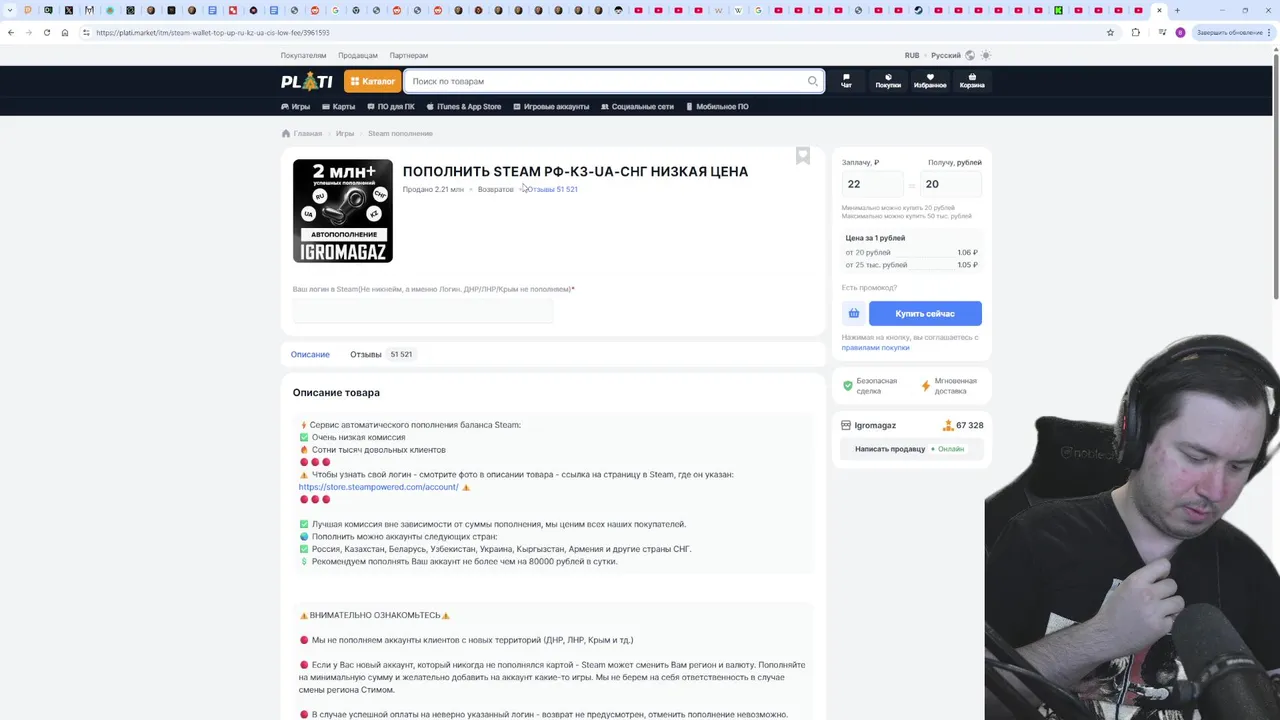Screen dimensions: 1280x720
Task: Open the Чат icon
Action: (846, 81)
